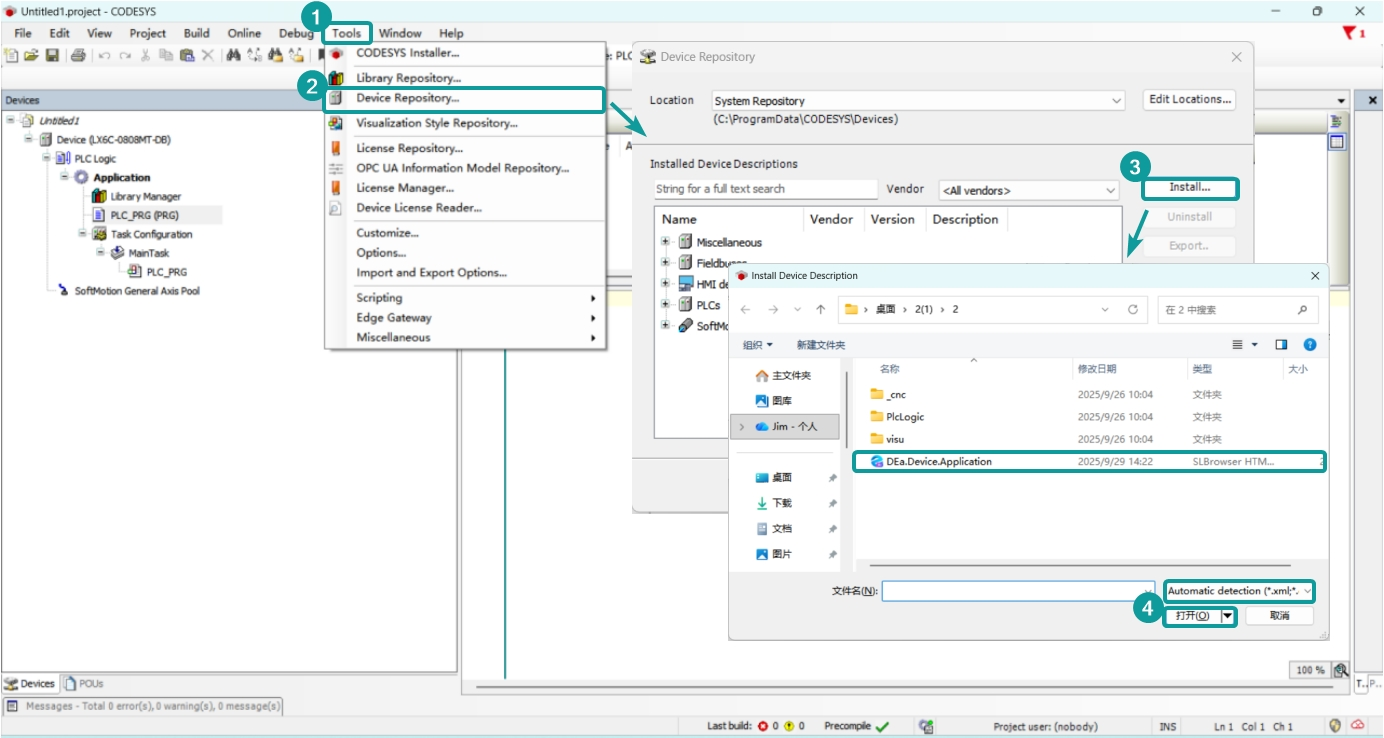
Task: Expand the Miscellaneous device category
Action: click(x=666, y=242)
